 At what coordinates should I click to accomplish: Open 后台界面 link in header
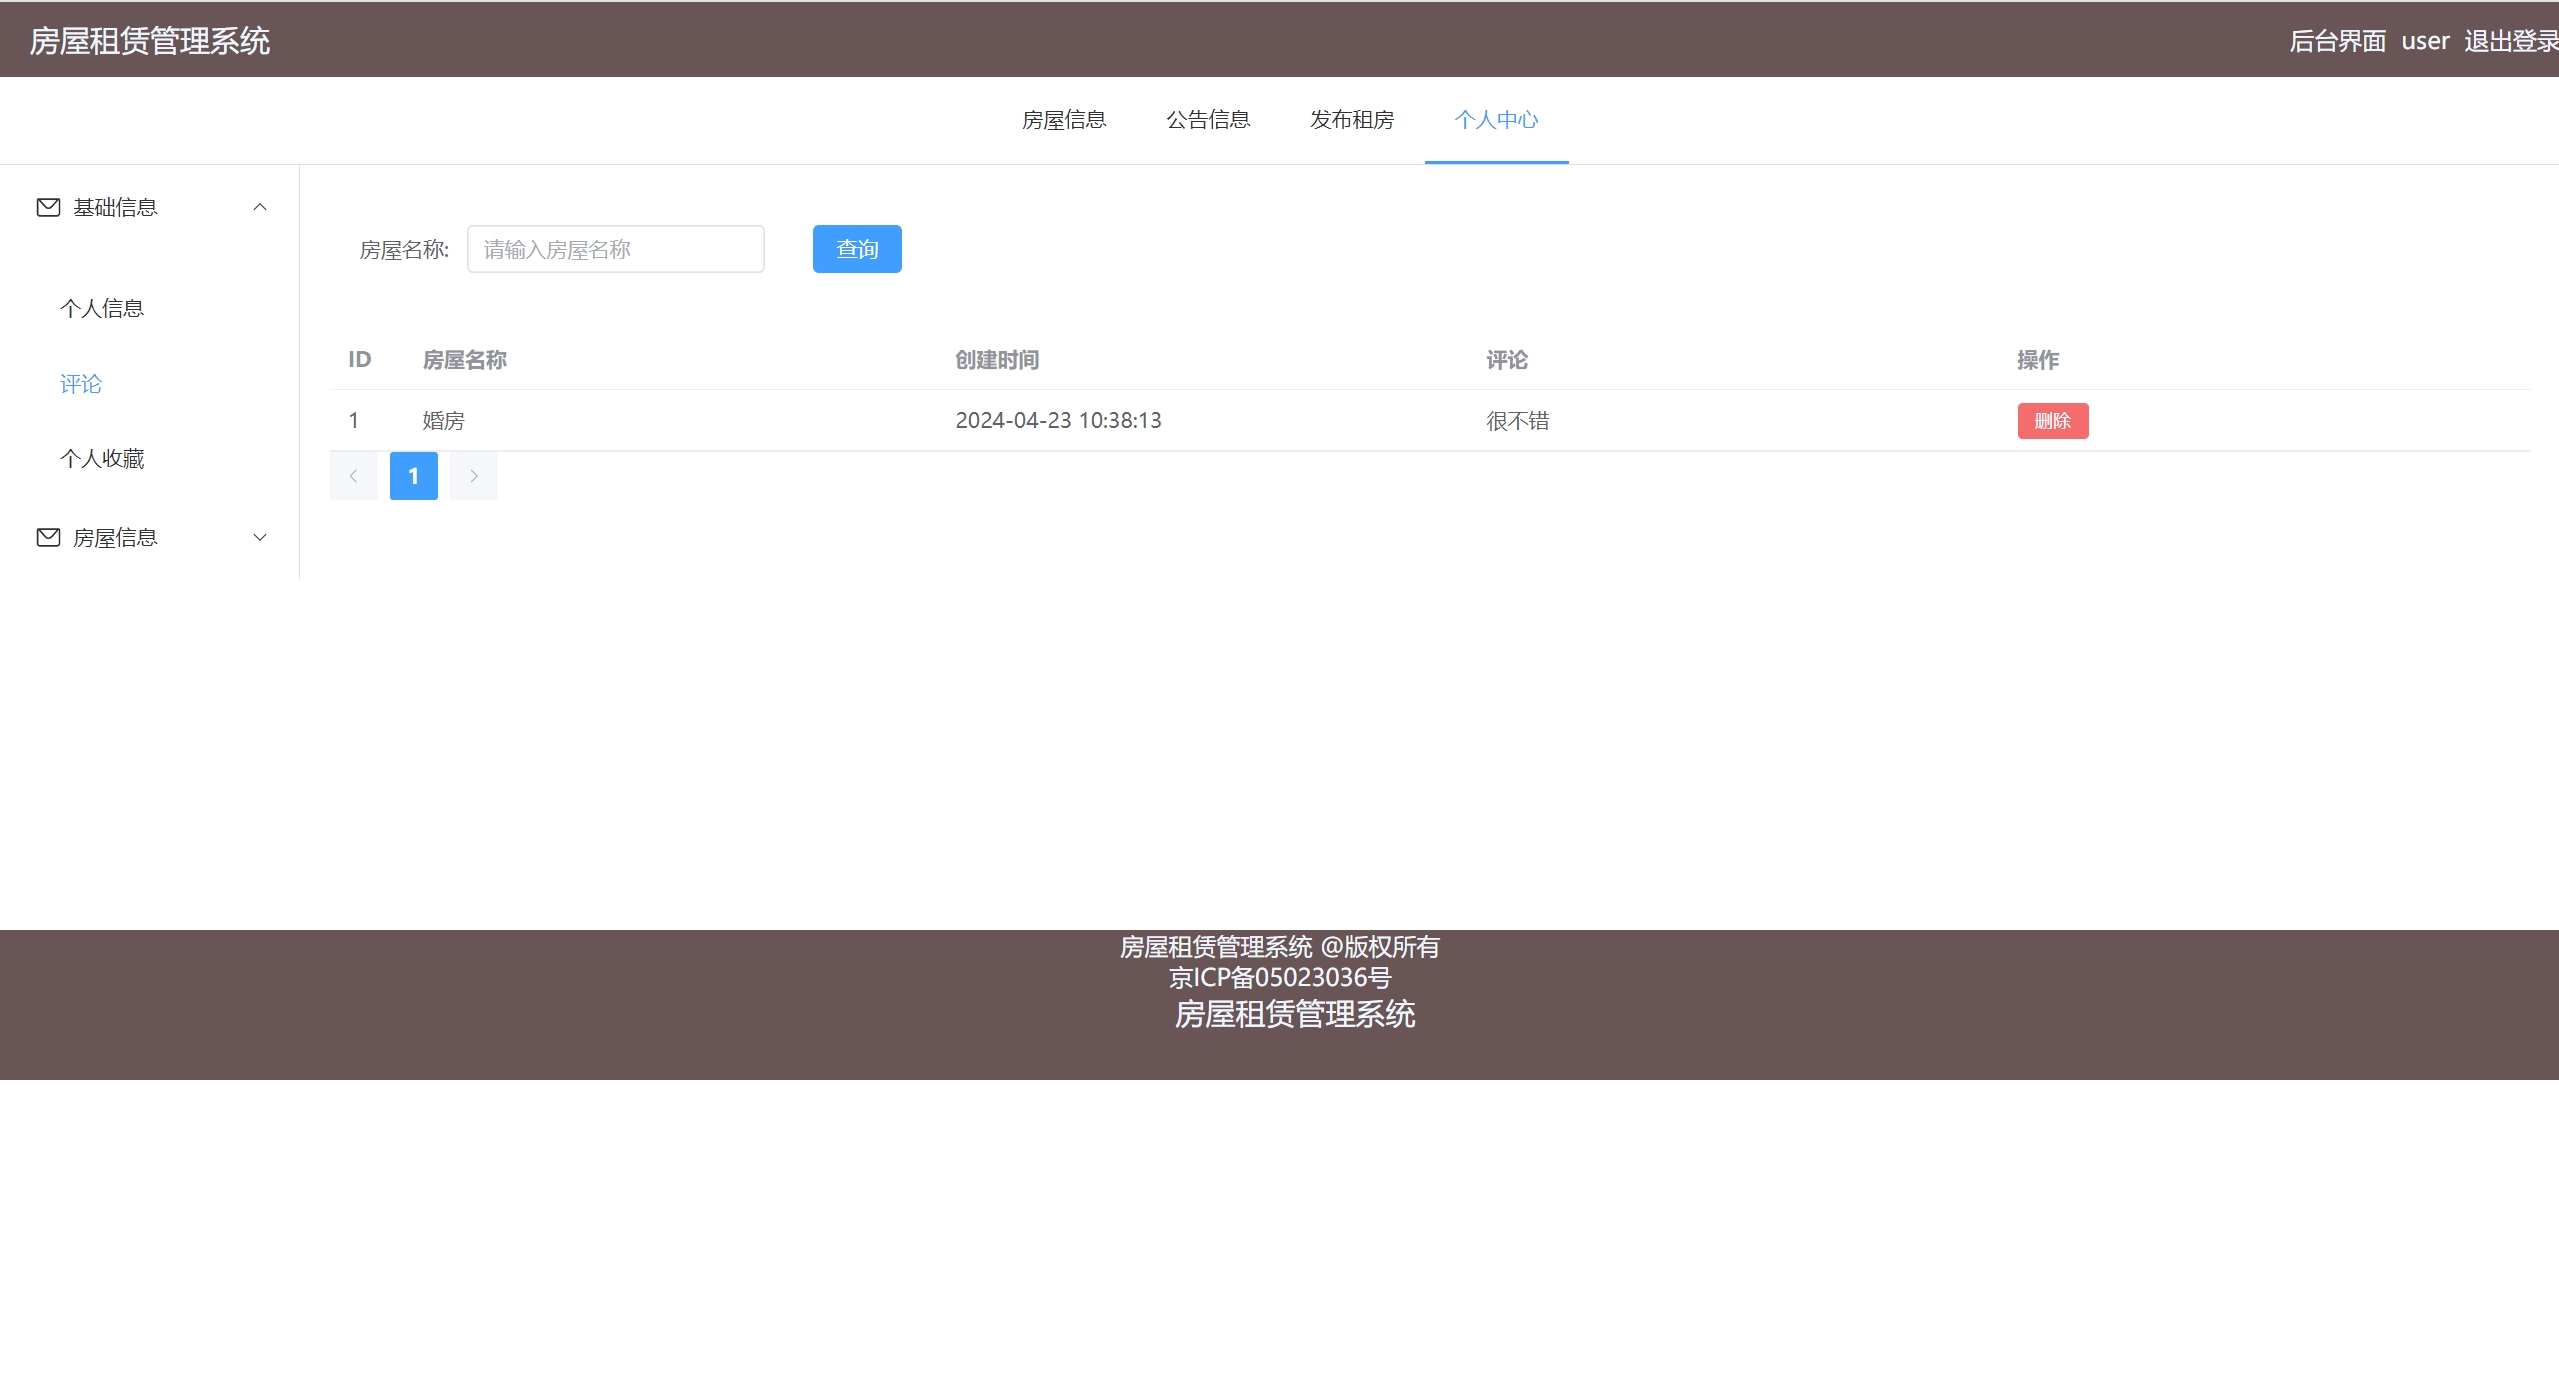click(x=2337, y=41)
